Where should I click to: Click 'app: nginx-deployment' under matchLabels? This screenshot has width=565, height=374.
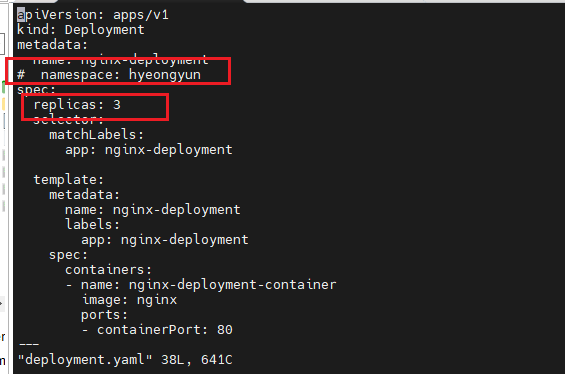(x=149, y=150)
